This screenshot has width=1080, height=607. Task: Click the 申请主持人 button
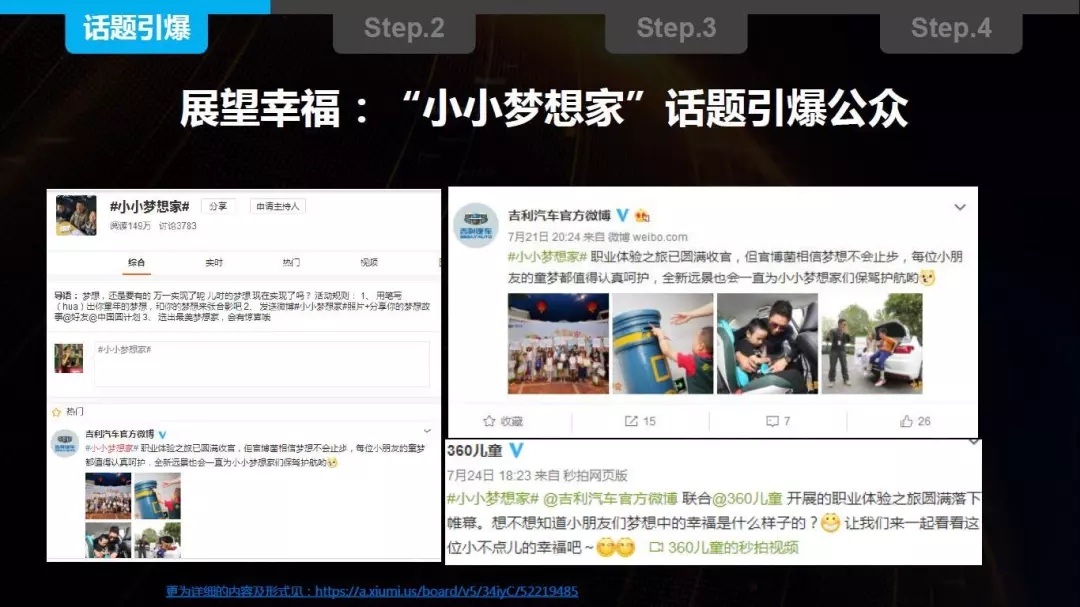279,206
